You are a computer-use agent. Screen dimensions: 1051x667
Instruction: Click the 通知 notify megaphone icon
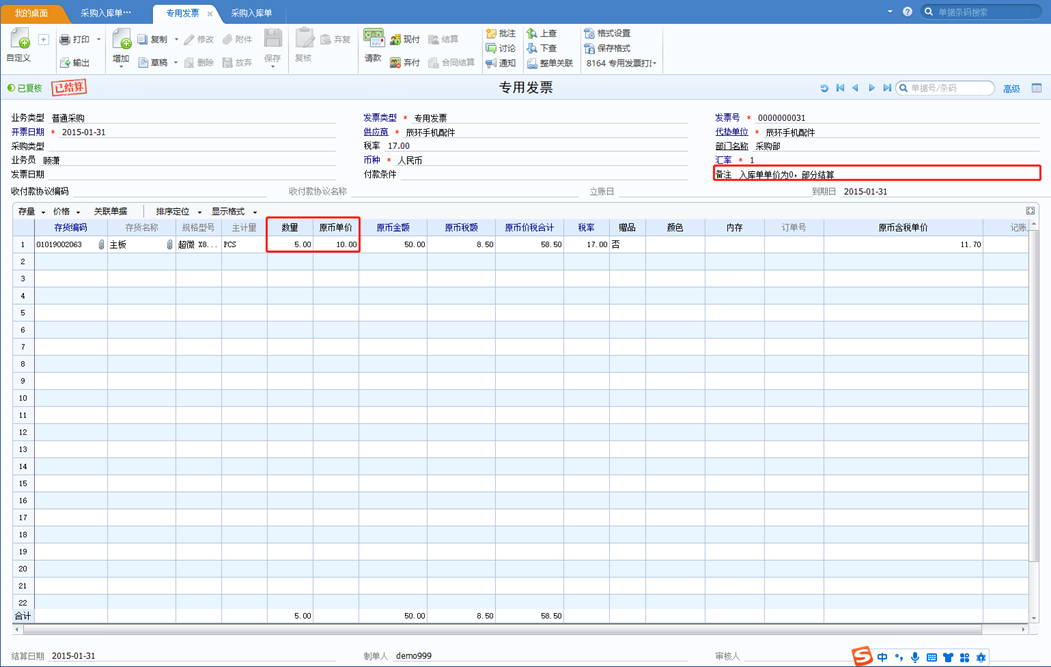point(491,63)
